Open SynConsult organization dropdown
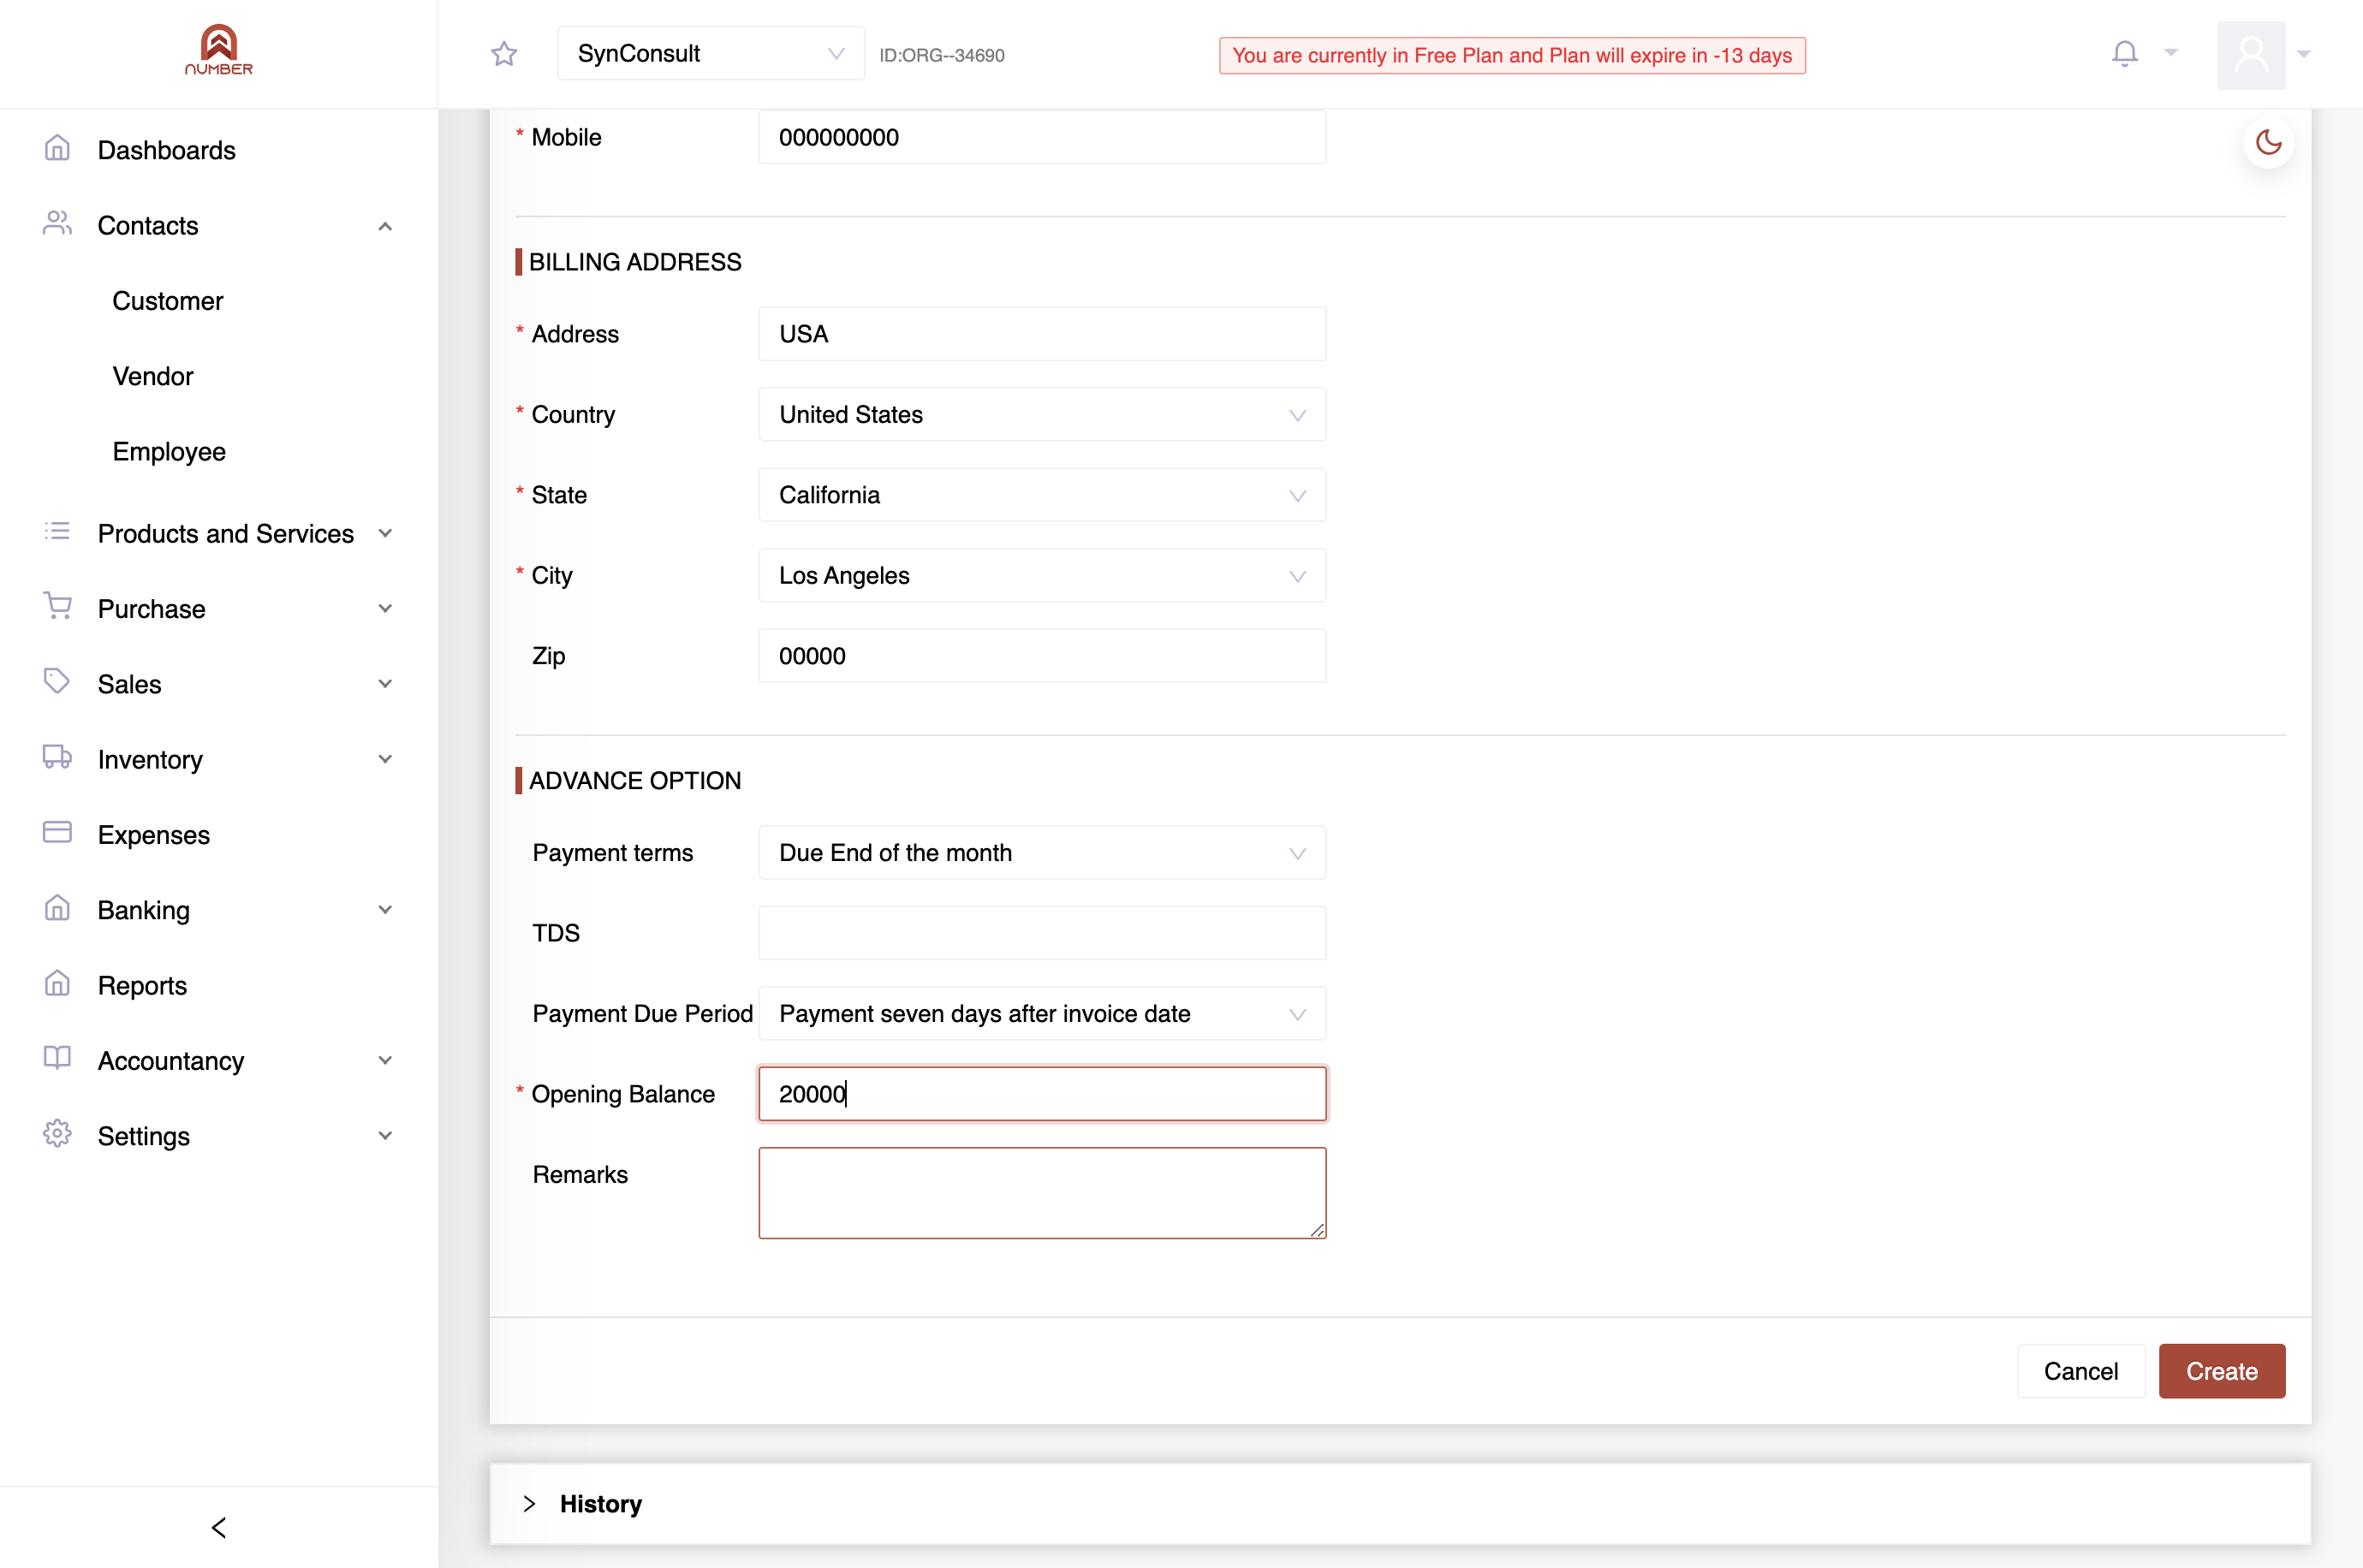This screenshot has height=1568, width=2363. (711, 53)
